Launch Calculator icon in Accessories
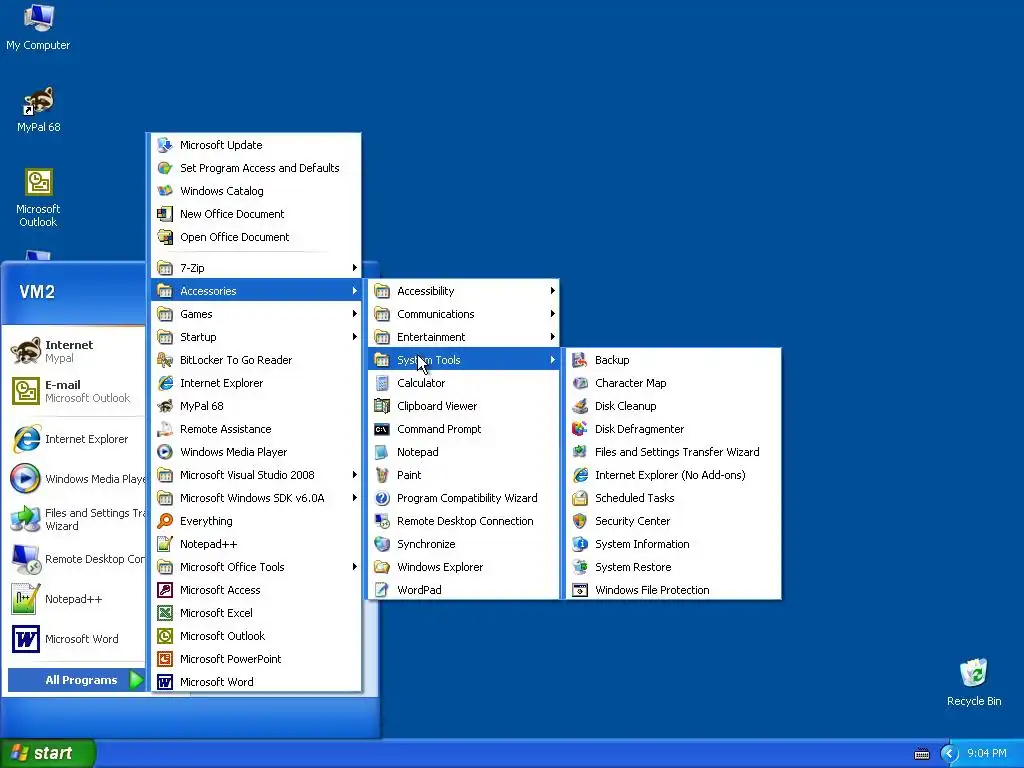The image size is (1024, 768). pyautogui.click(x=382, y=383)
